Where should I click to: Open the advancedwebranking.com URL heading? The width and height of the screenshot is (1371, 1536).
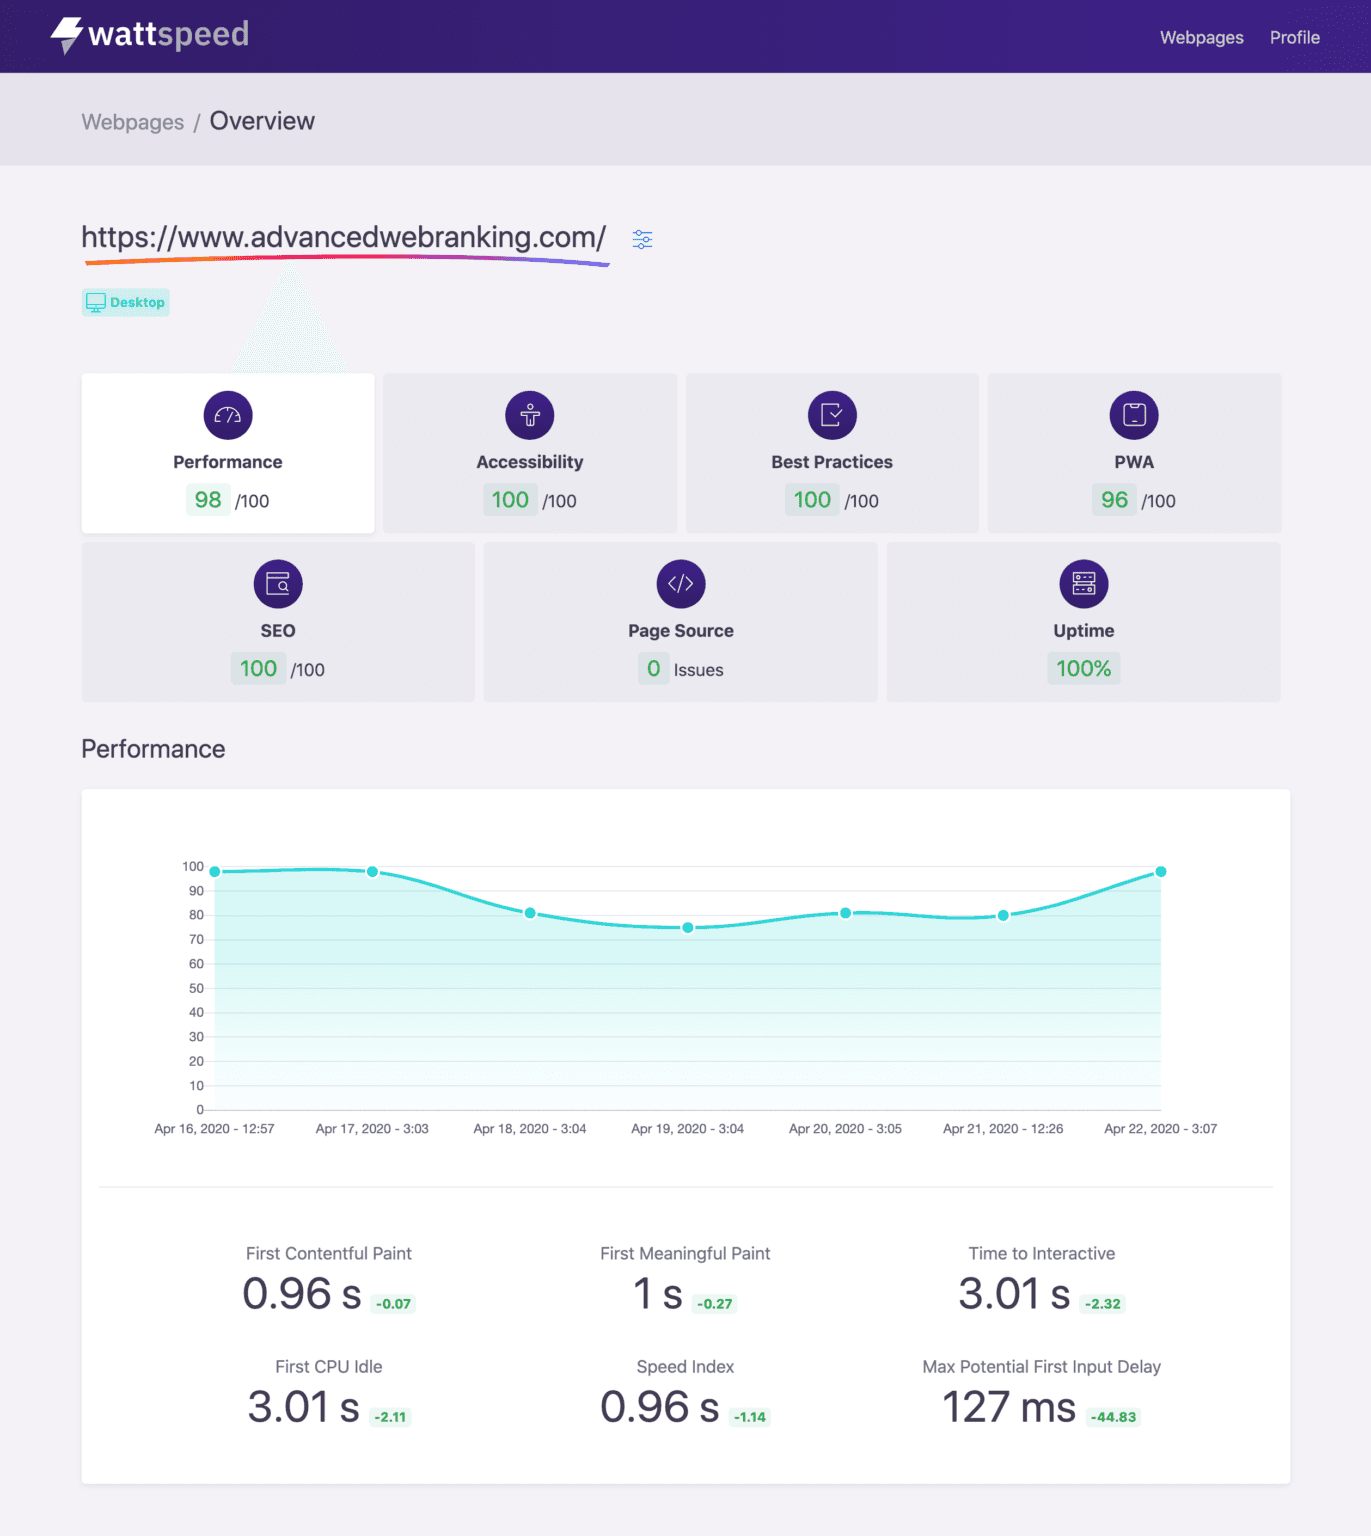coord(344,237)
